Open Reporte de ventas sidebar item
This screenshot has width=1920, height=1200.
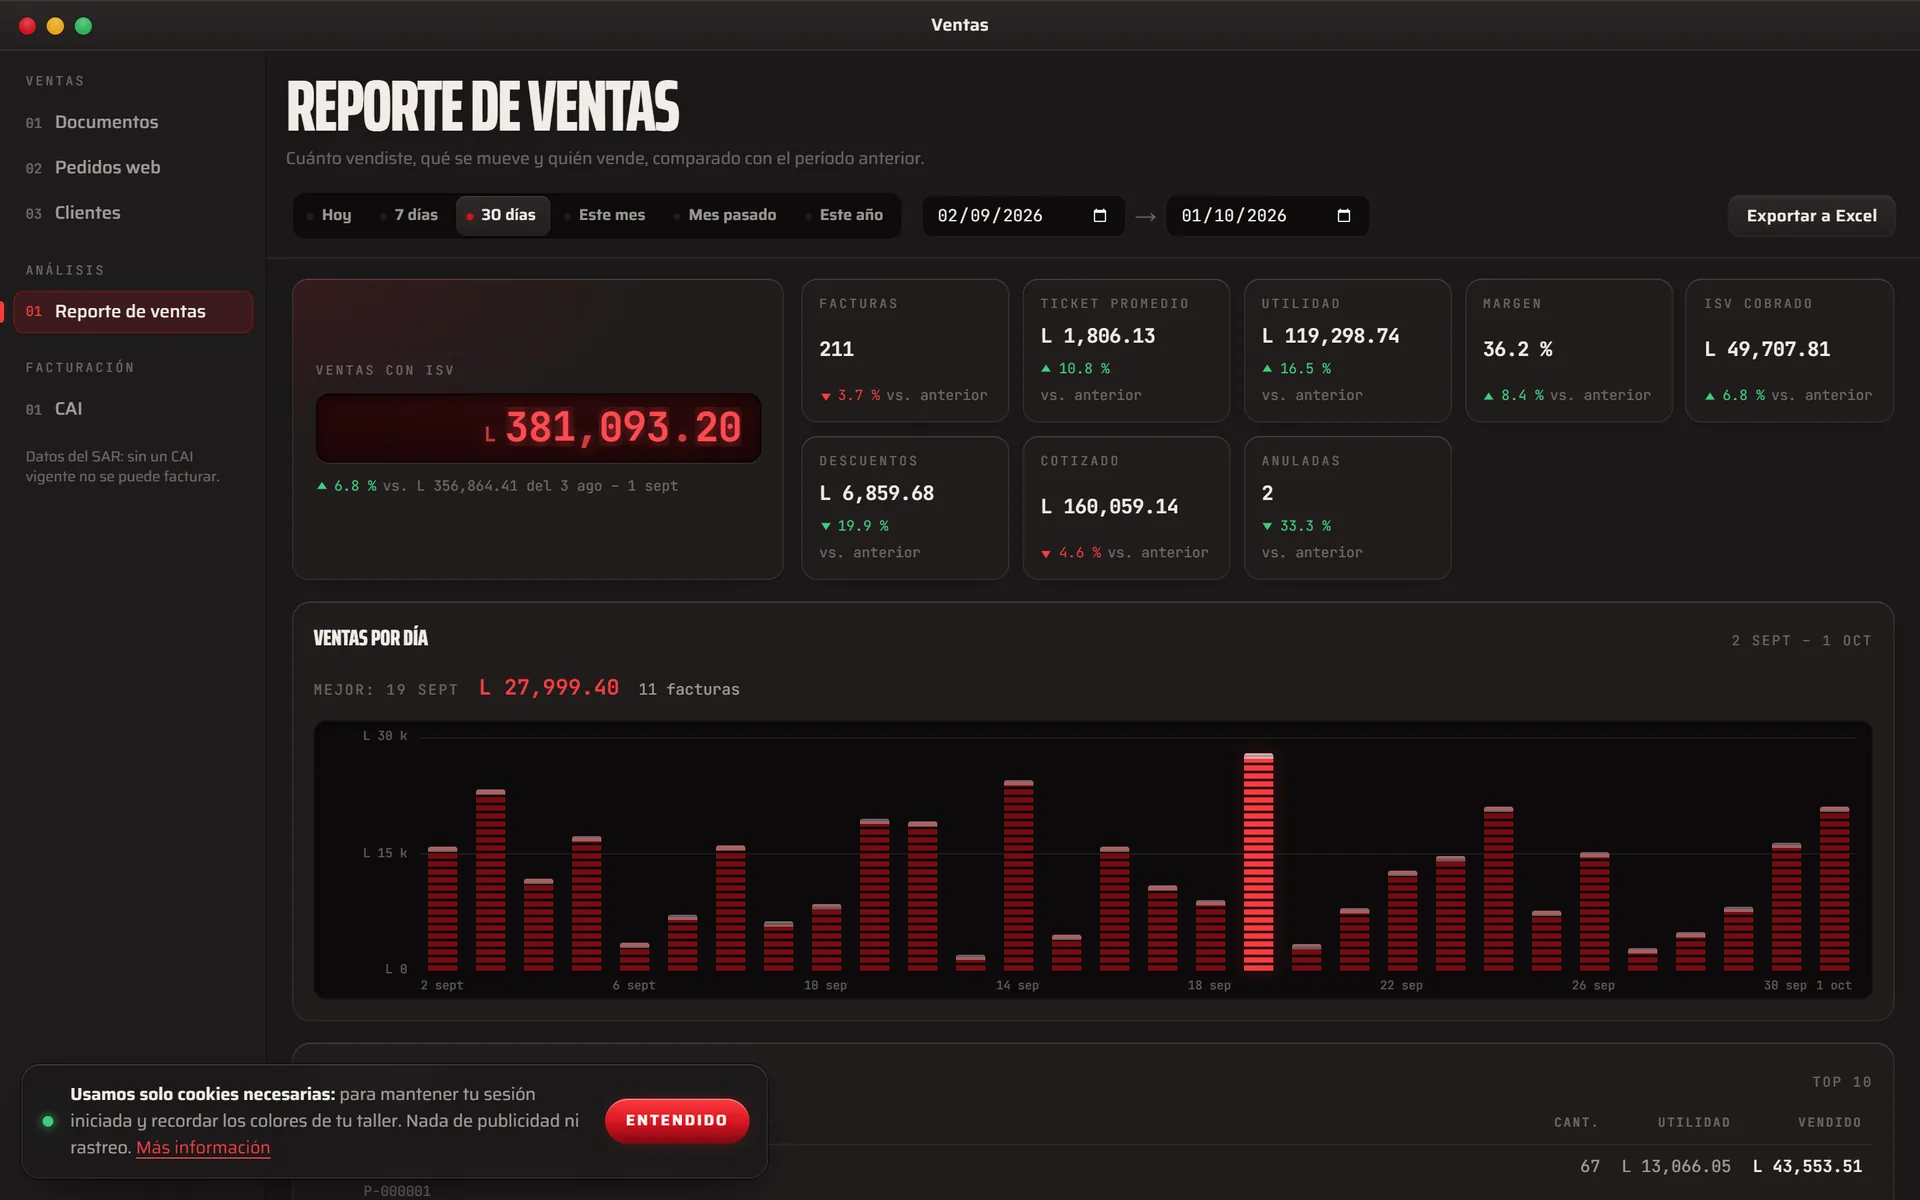point(133,311)
